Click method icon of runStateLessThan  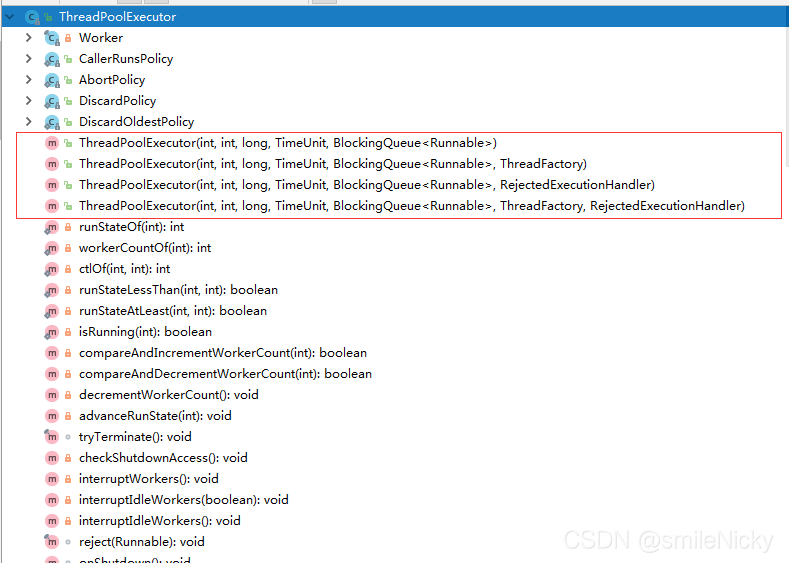pyautogui.click(x=52, y=290)
